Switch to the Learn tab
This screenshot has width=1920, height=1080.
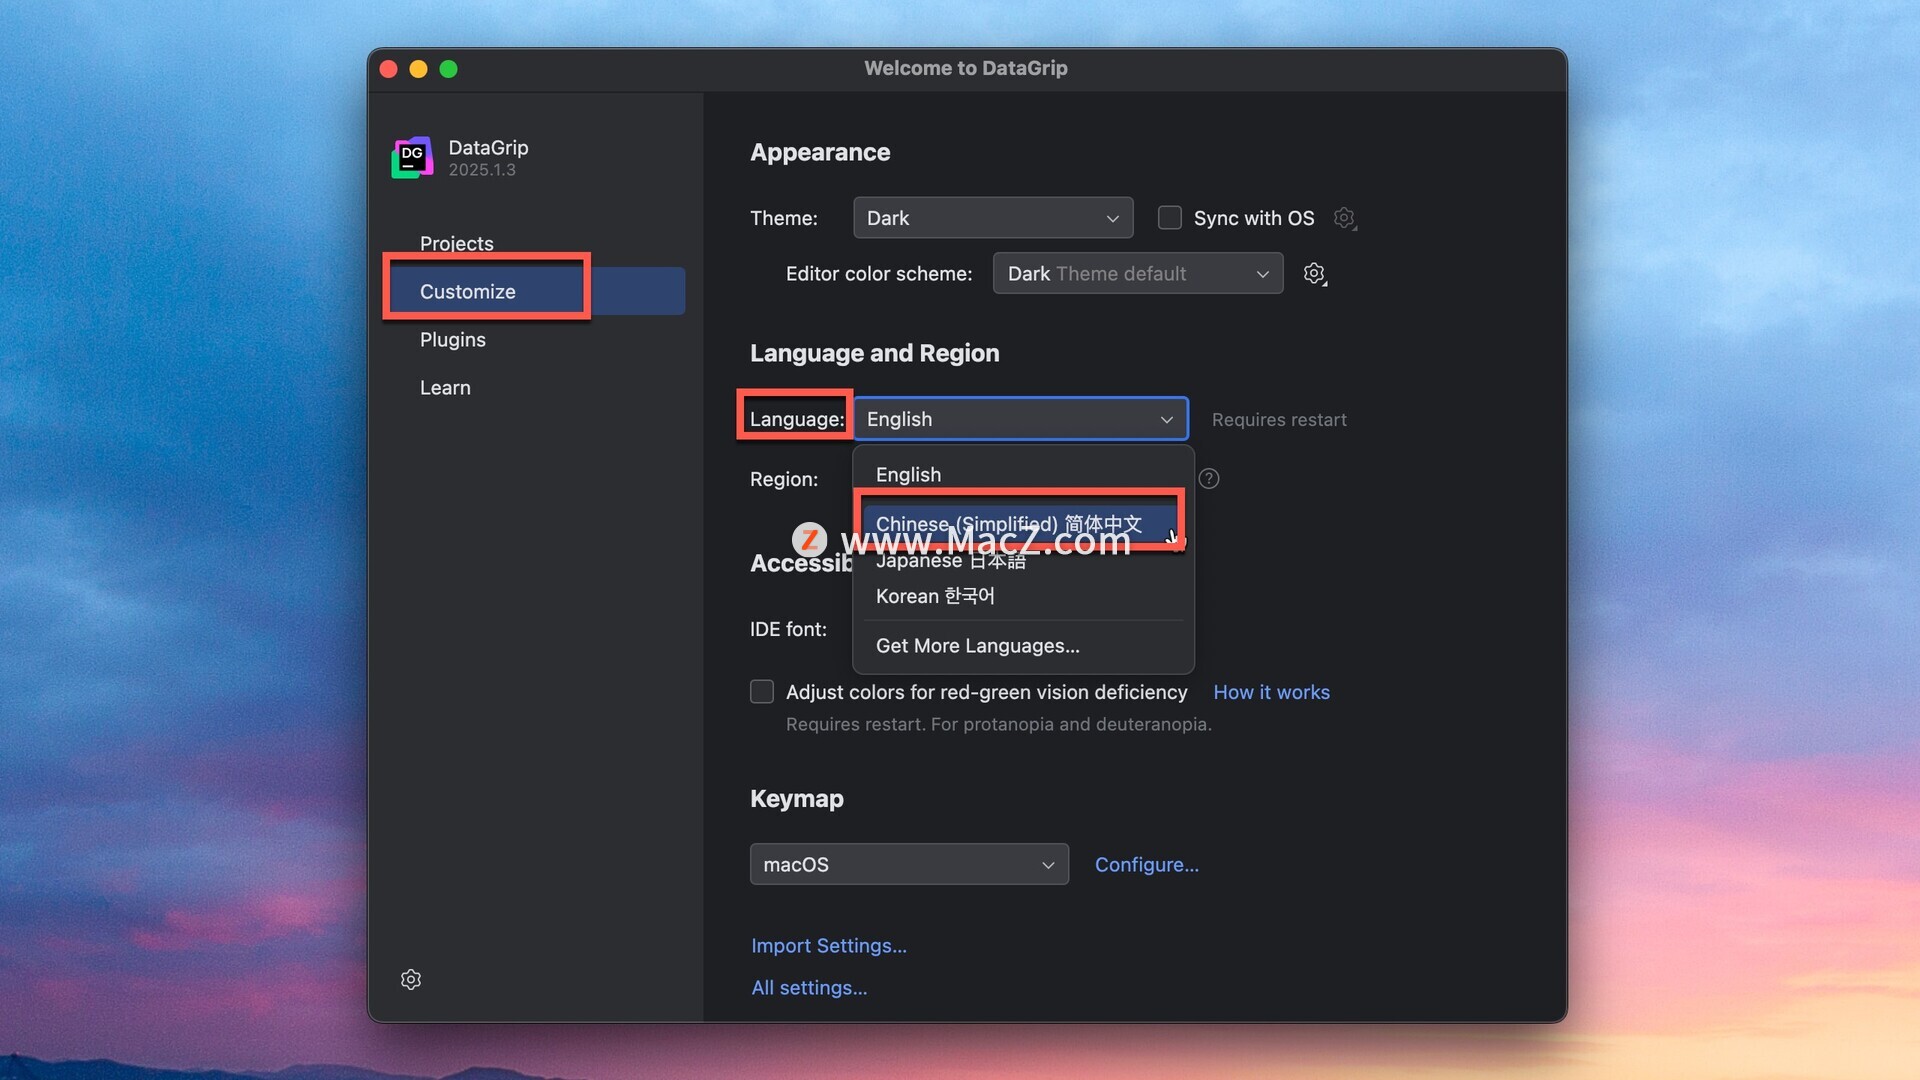pos(537,388)
